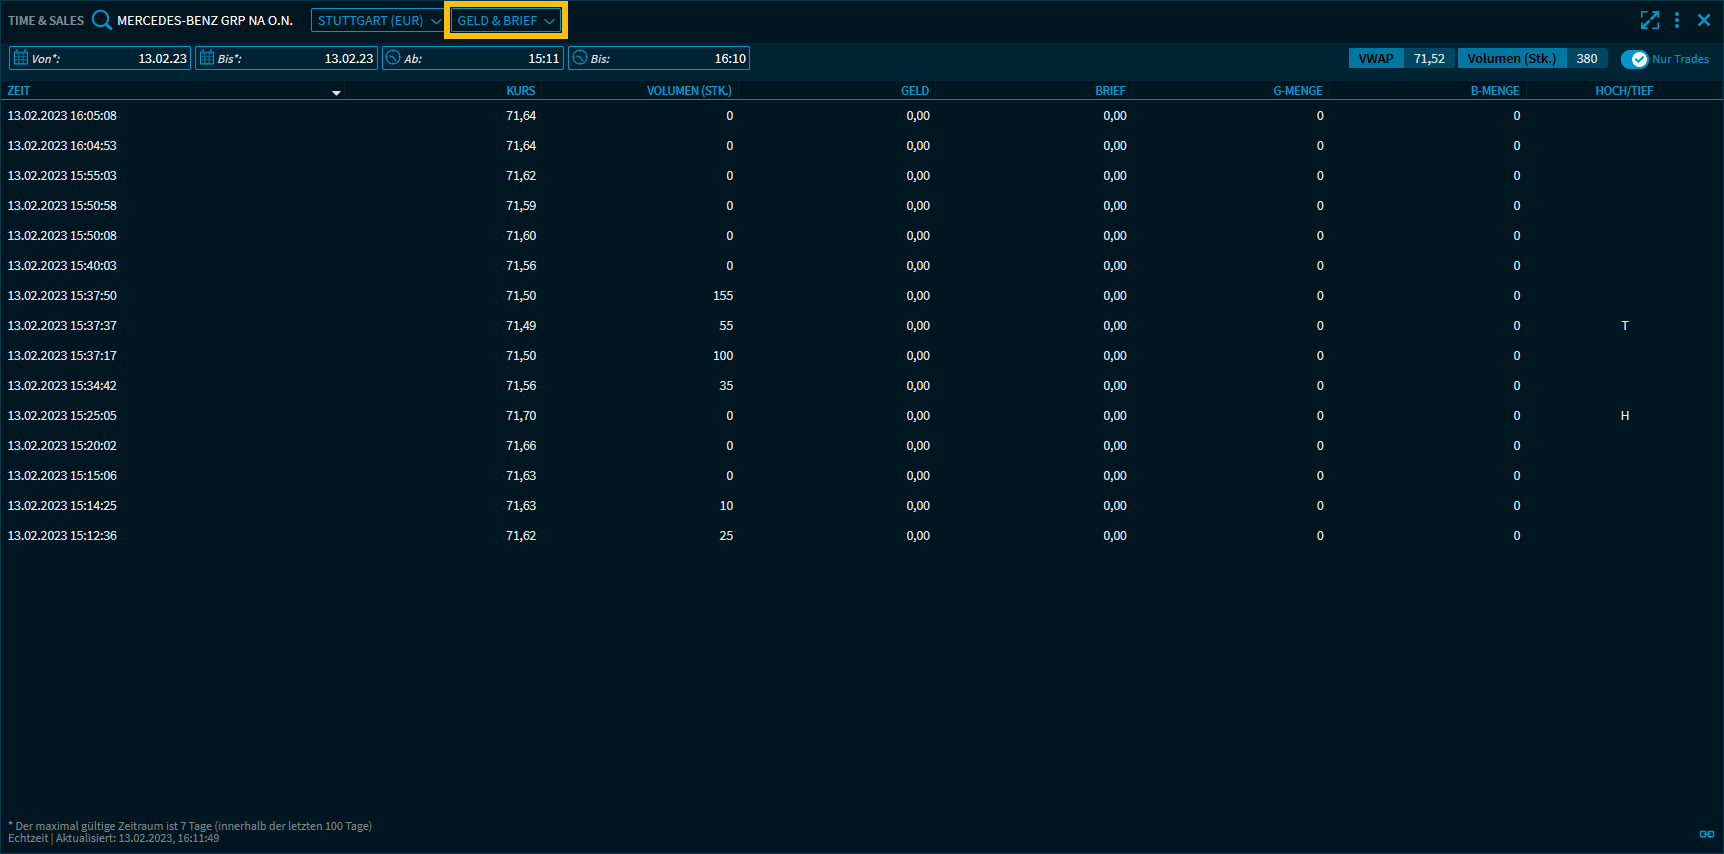Screen dimensions: 1724x854
Task: Click the clock icon in Ab time field
Action: tap(393, 58)
